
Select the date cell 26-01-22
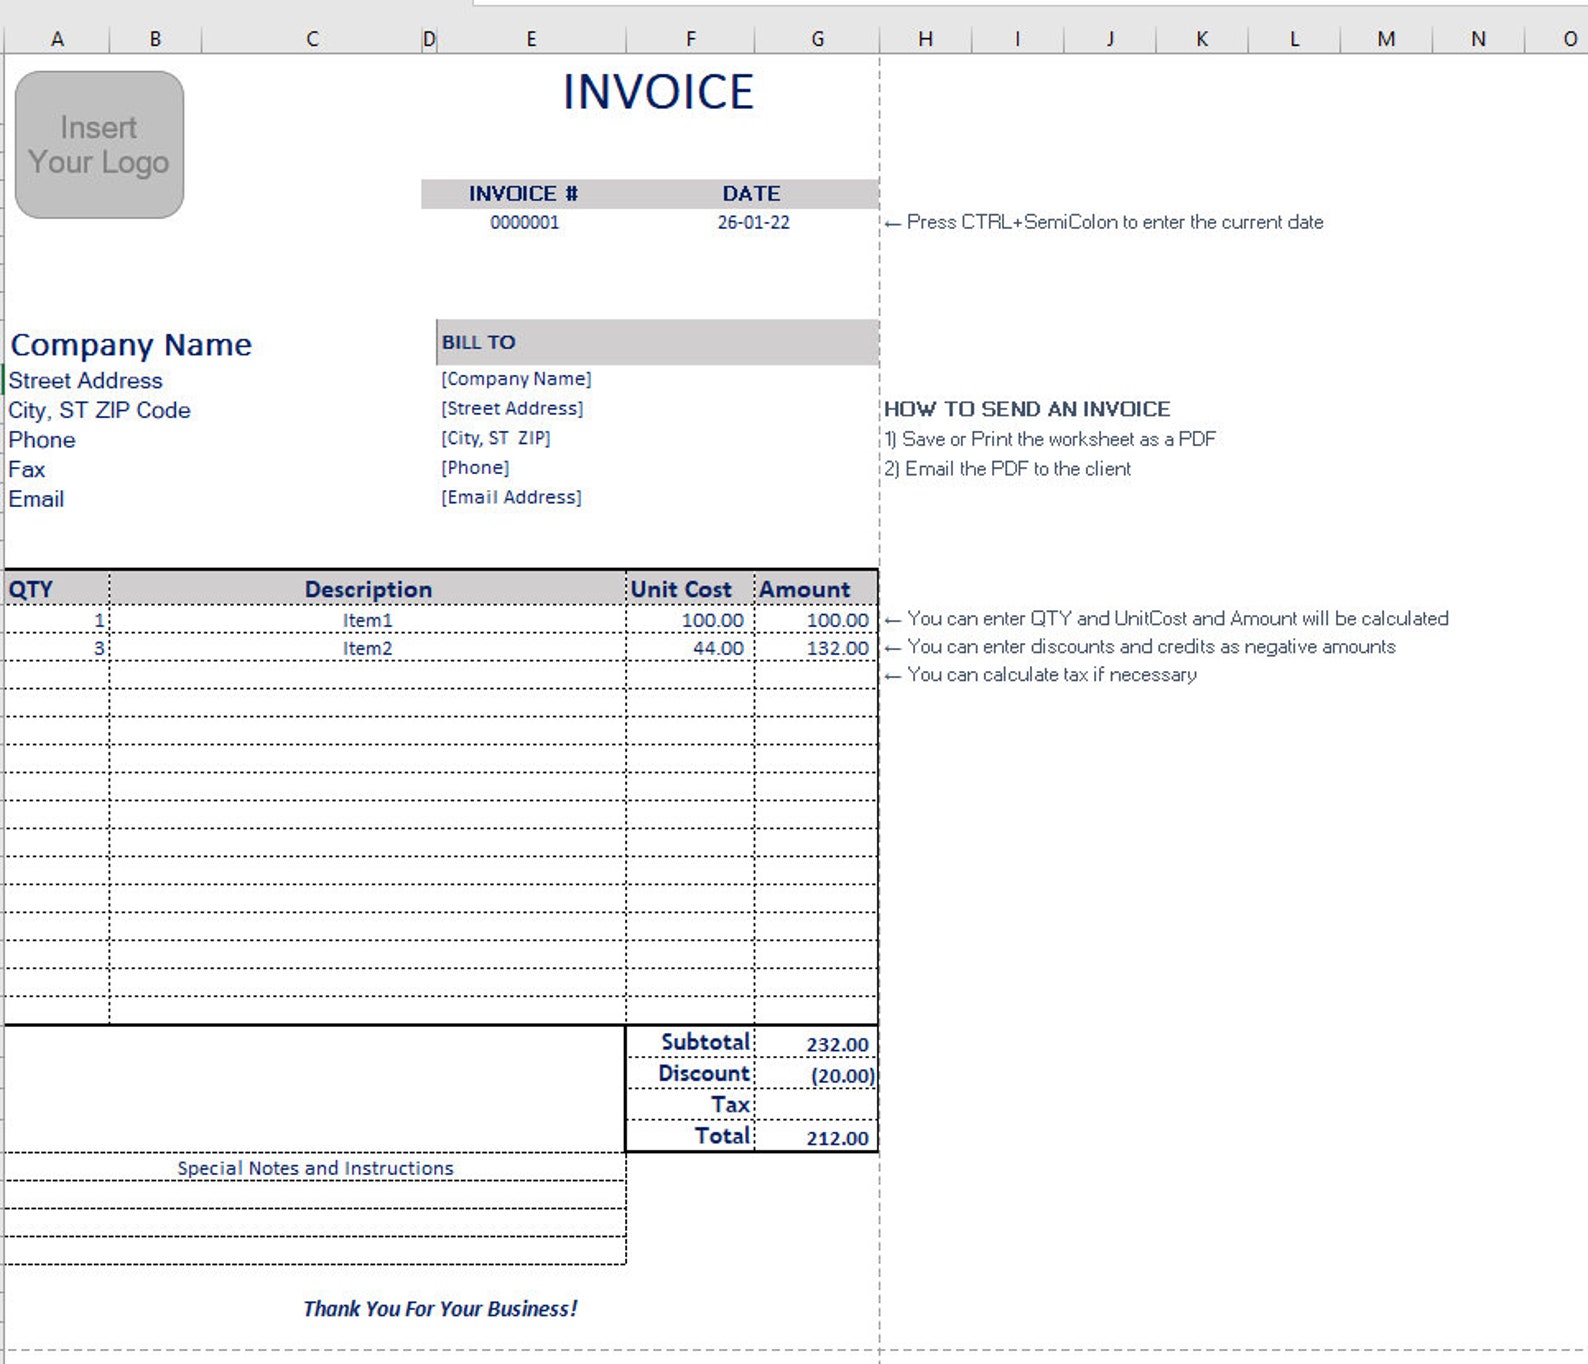coord(753,222)
